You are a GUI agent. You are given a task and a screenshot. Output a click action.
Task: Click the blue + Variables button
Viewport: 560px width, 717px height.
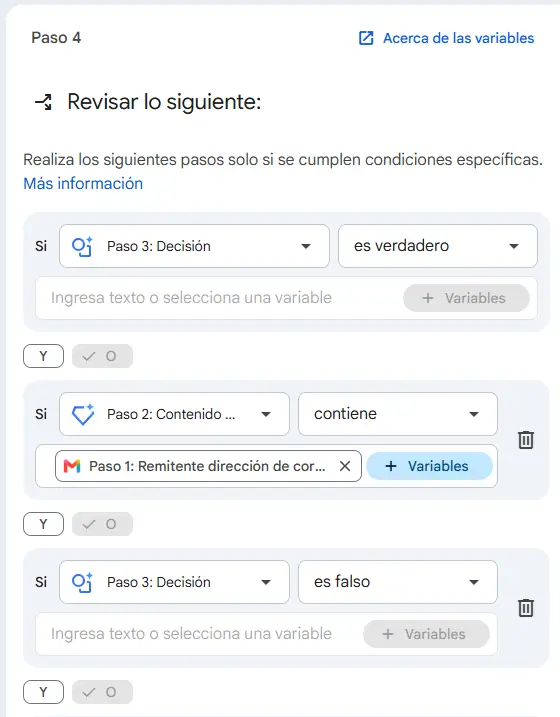click(x=429, y=466)
